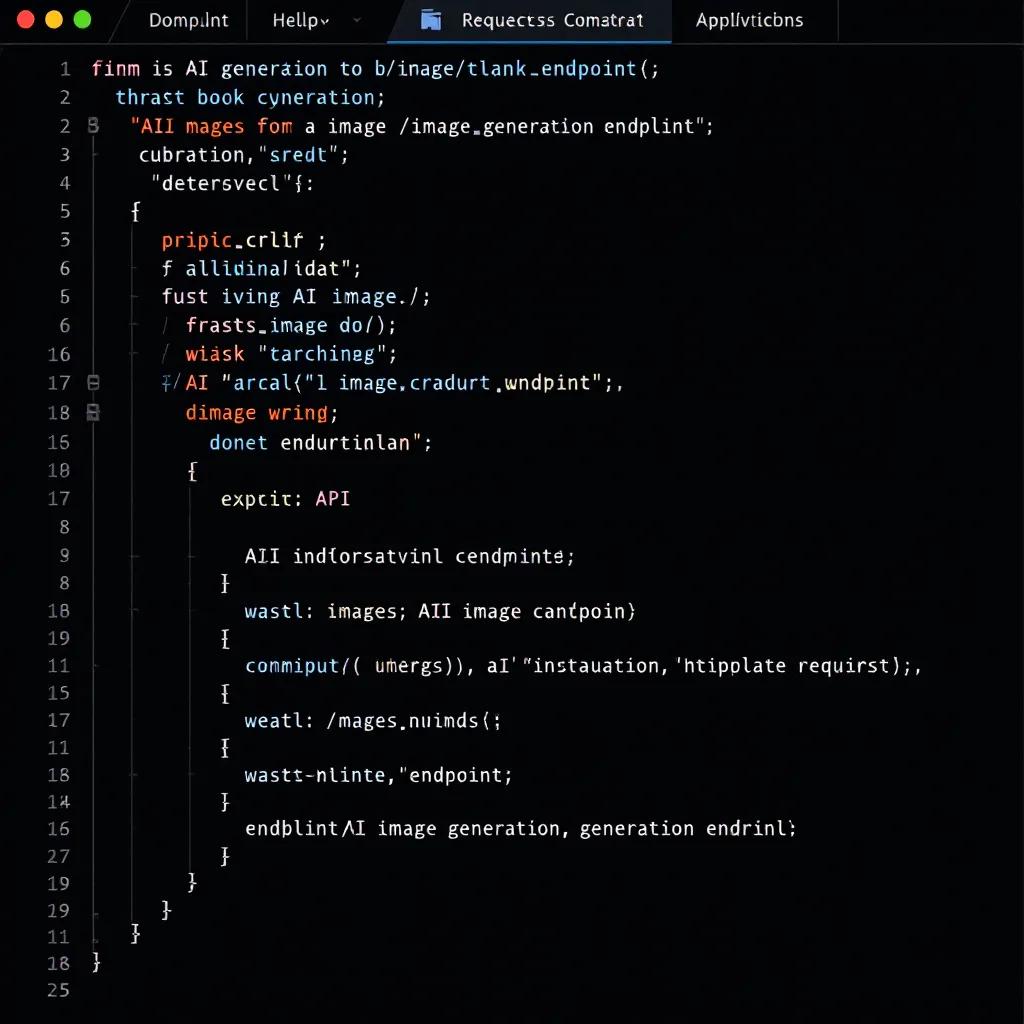Click the "thrast book cyneration;" line
The image size is (1024, 1024).
click(x=251, y=97)
